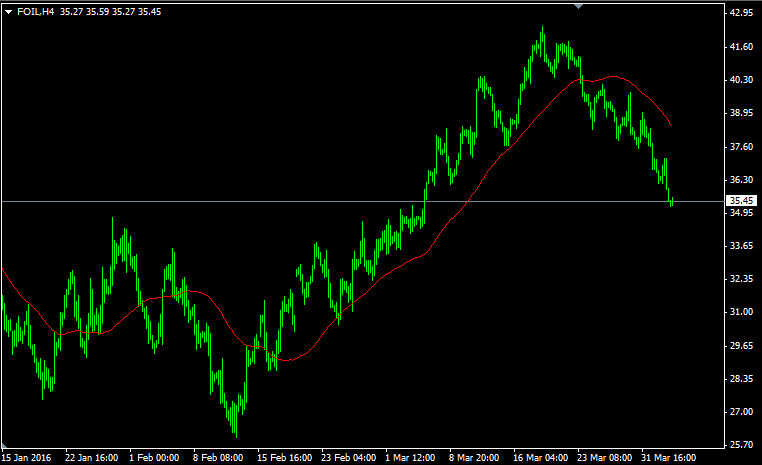Click the 29.65 price scale label
Screen dimensions: 762x465
[x=742, y=346]
